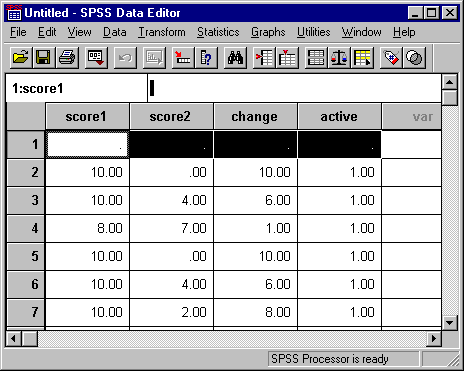This screenshot has height=371, width=464.
Task: Click the vertical scrollbar thumb
Action: pos(450,97)
